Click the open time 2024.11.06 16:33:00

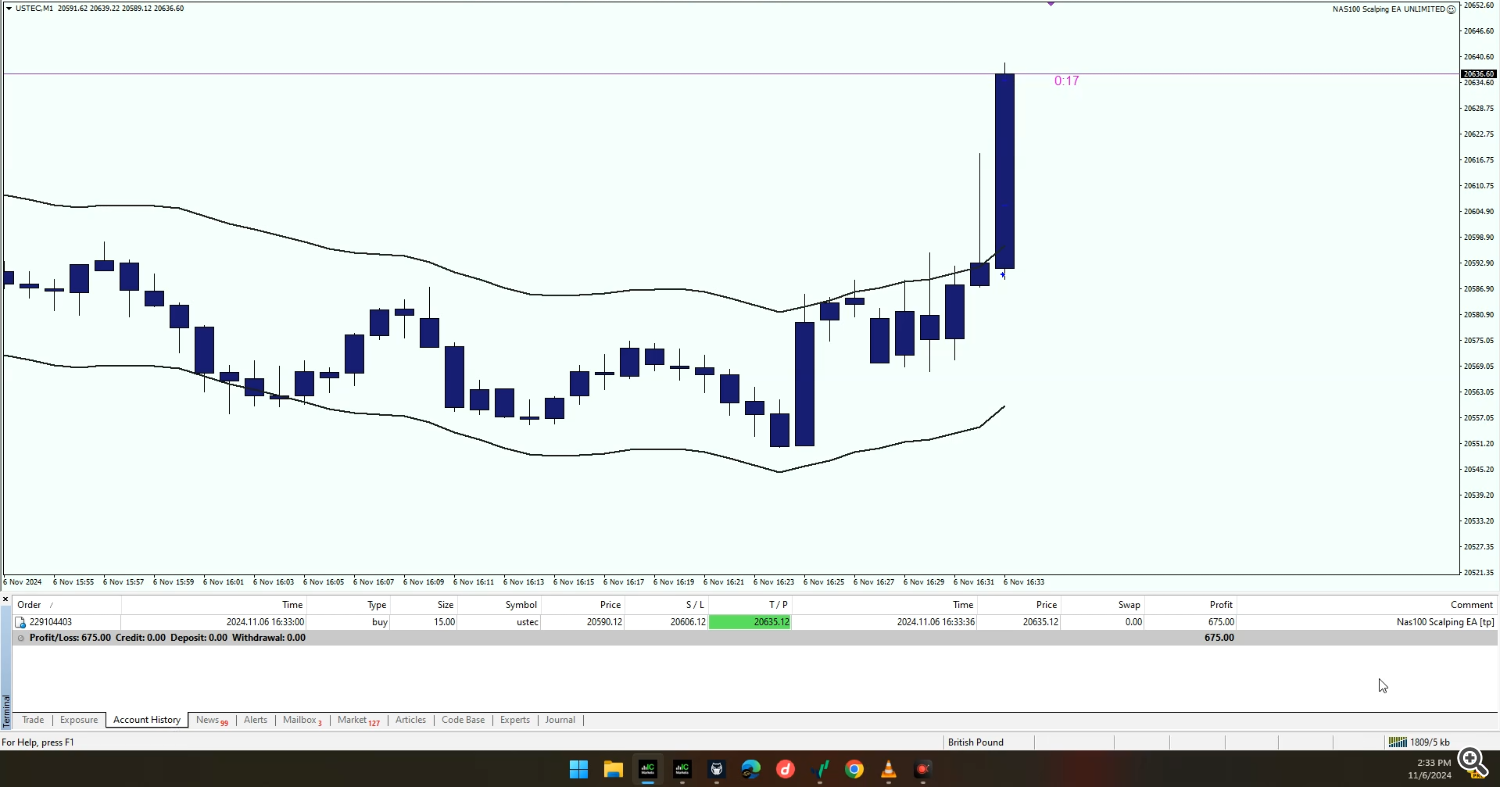click(x=265, y=622)
